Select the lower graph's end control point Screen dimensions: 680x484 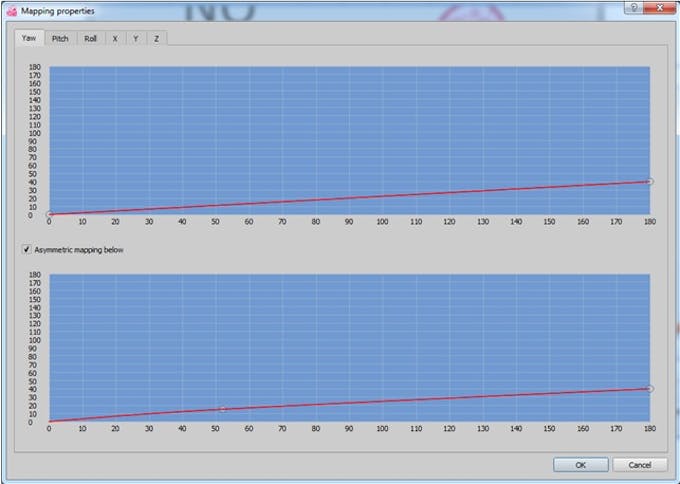[649, 389]
